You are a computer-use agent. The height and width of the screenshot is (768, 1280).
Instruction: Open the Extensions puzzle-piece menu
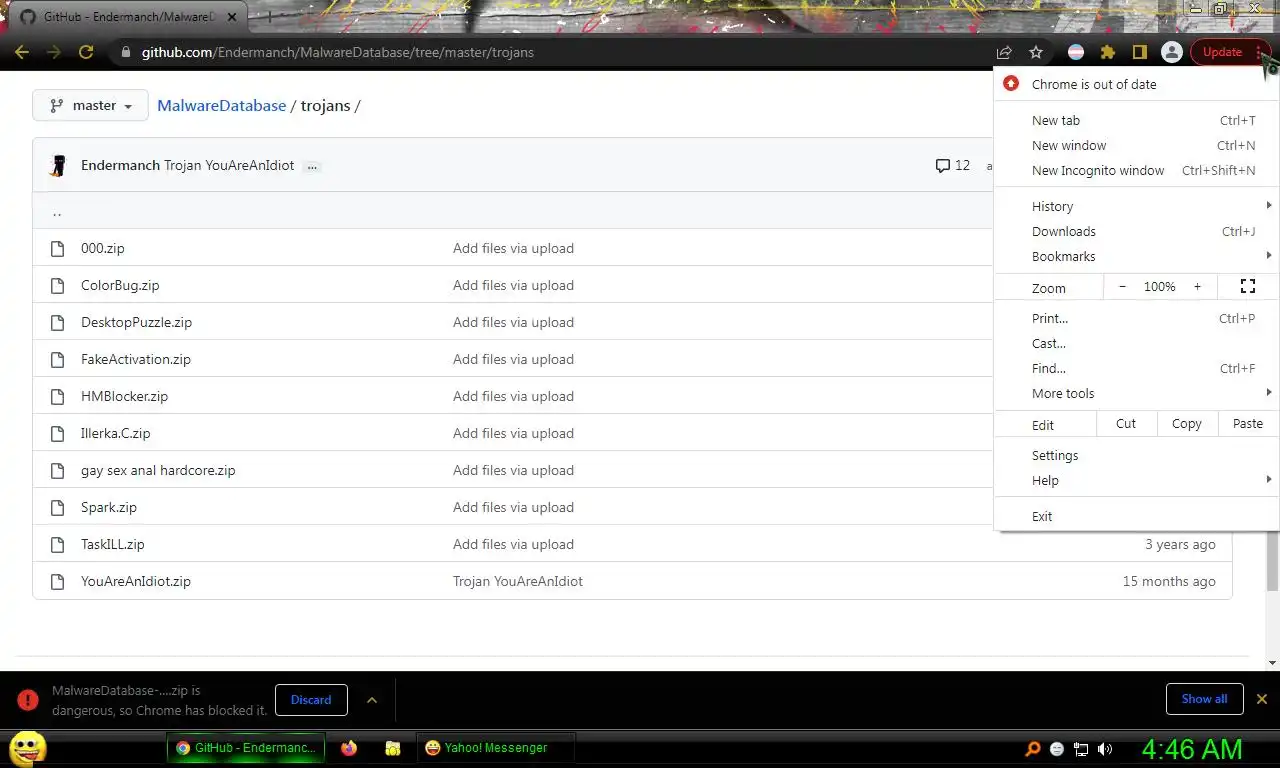click(1108, 52)
